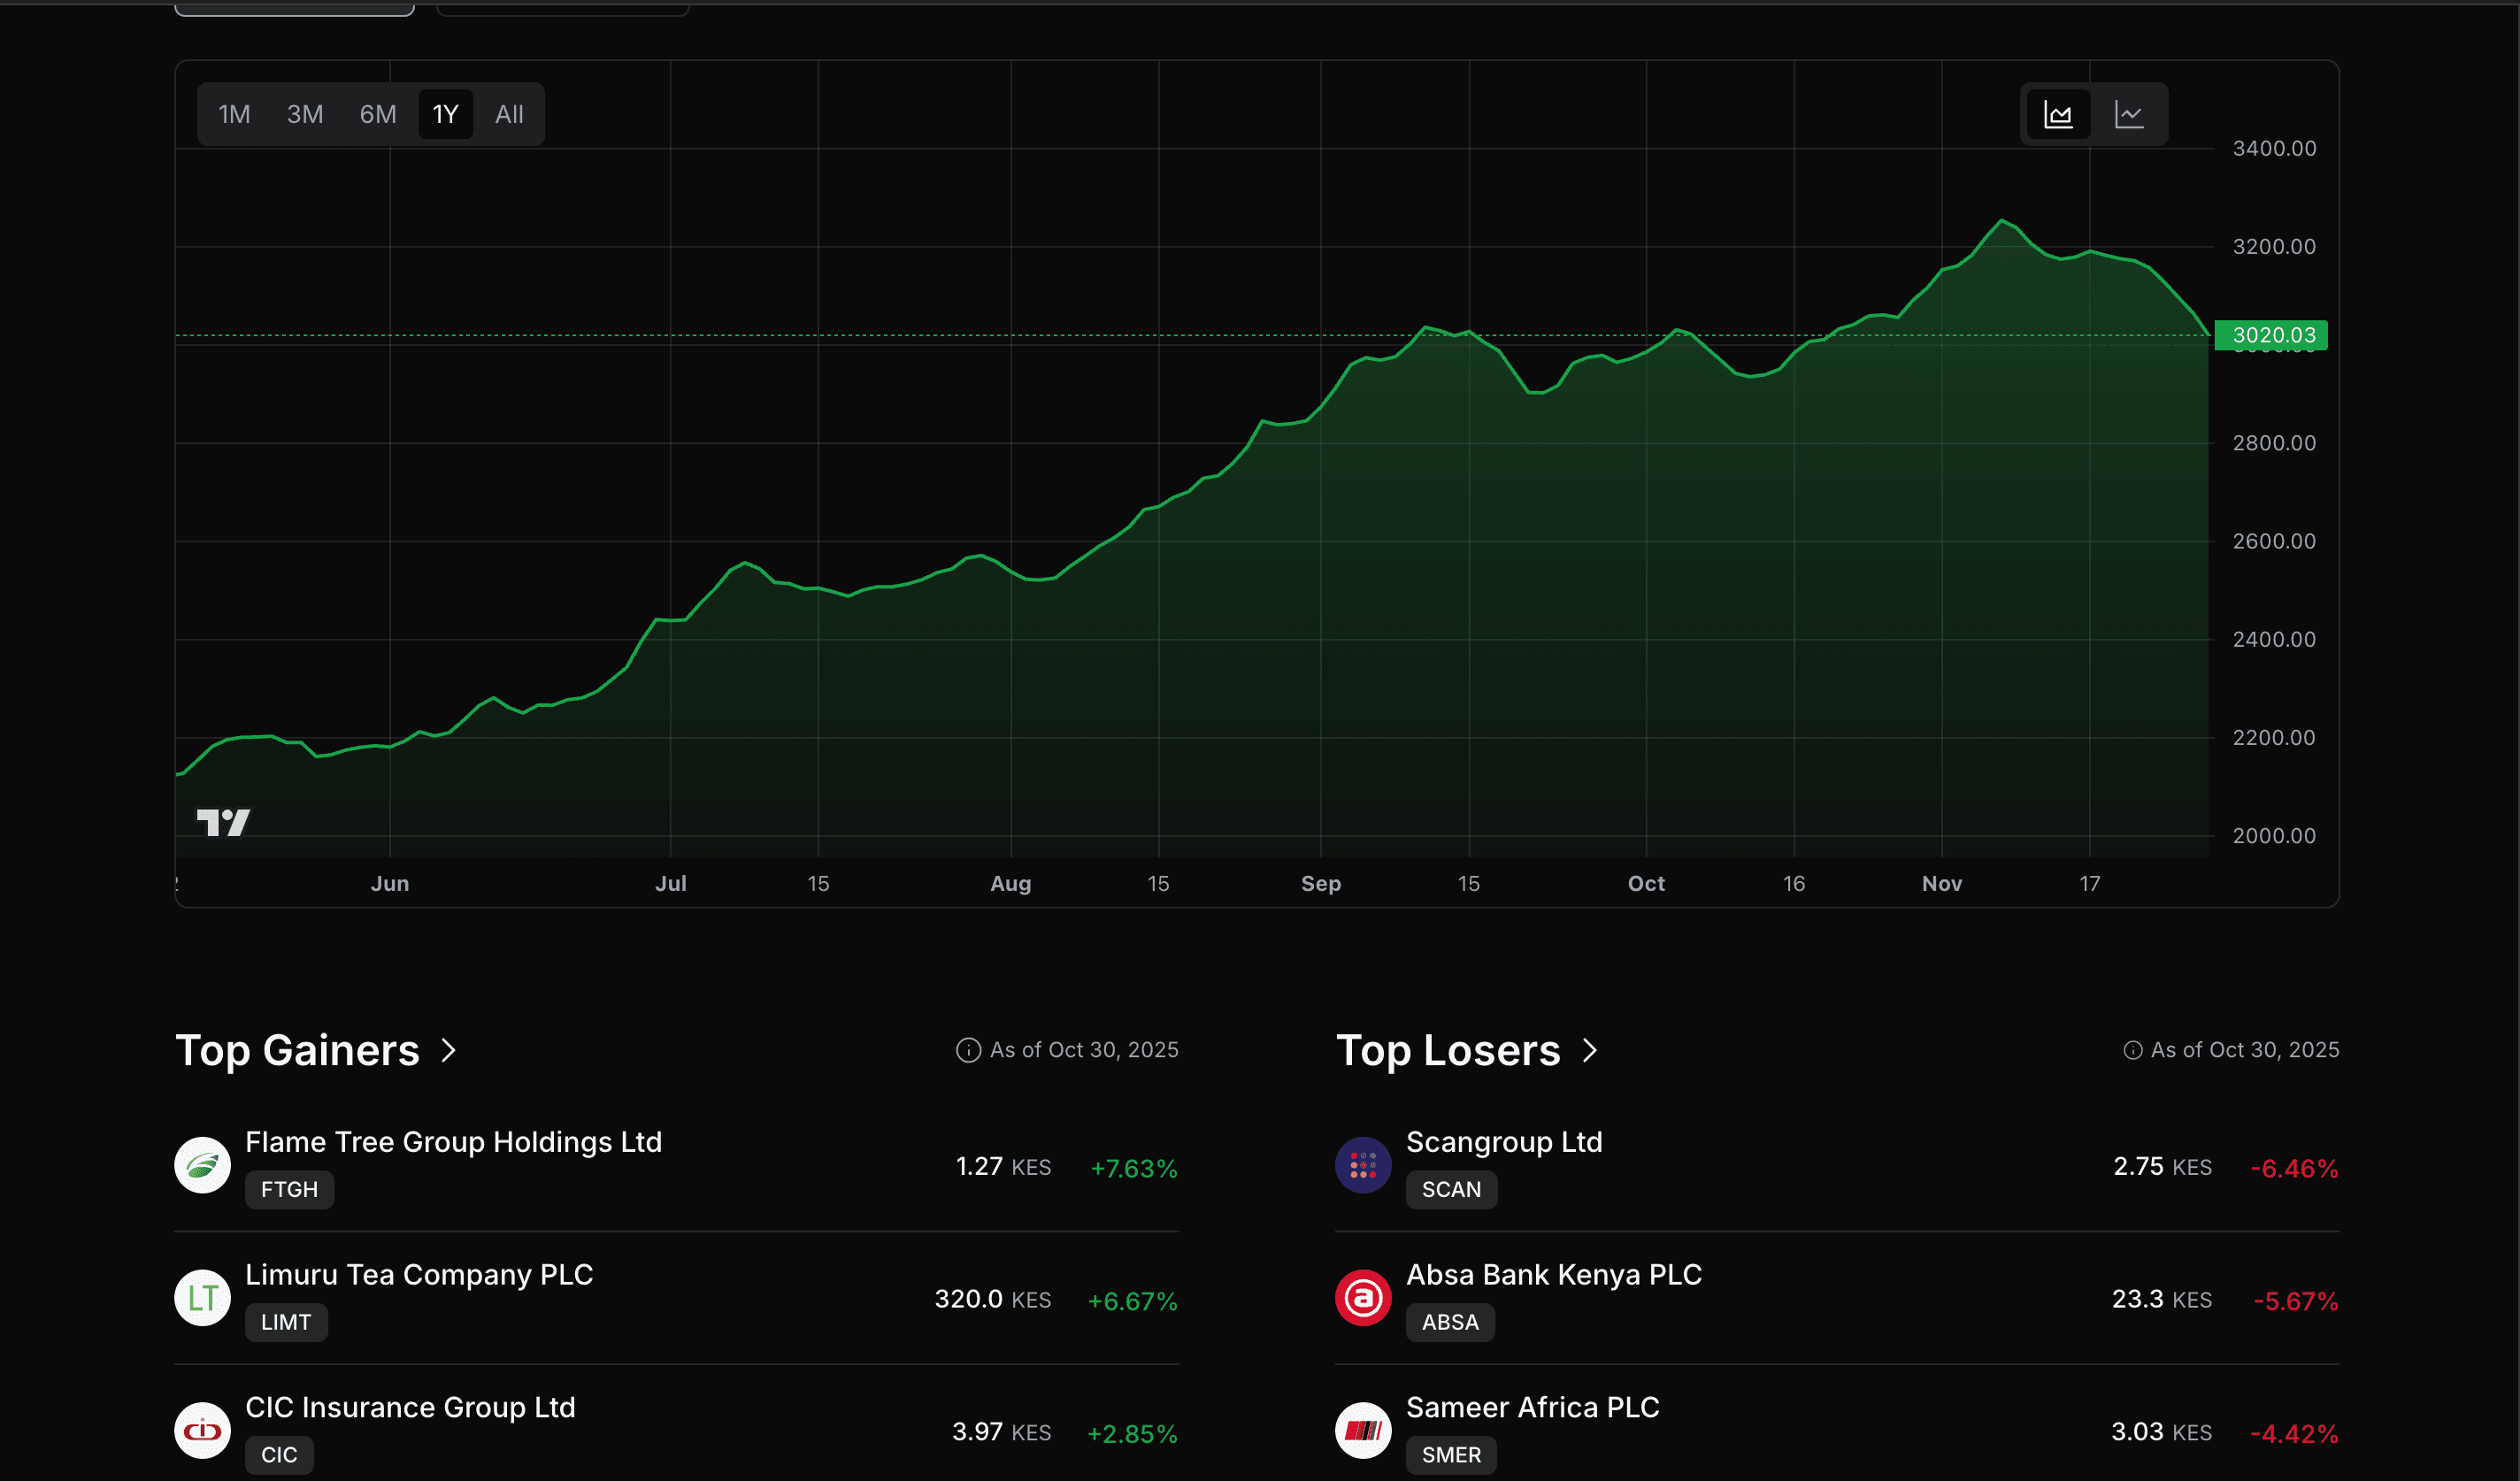Click the 2600.00 price axis label
The width and height of the screenshot is (2520, 1481).
2274,541
